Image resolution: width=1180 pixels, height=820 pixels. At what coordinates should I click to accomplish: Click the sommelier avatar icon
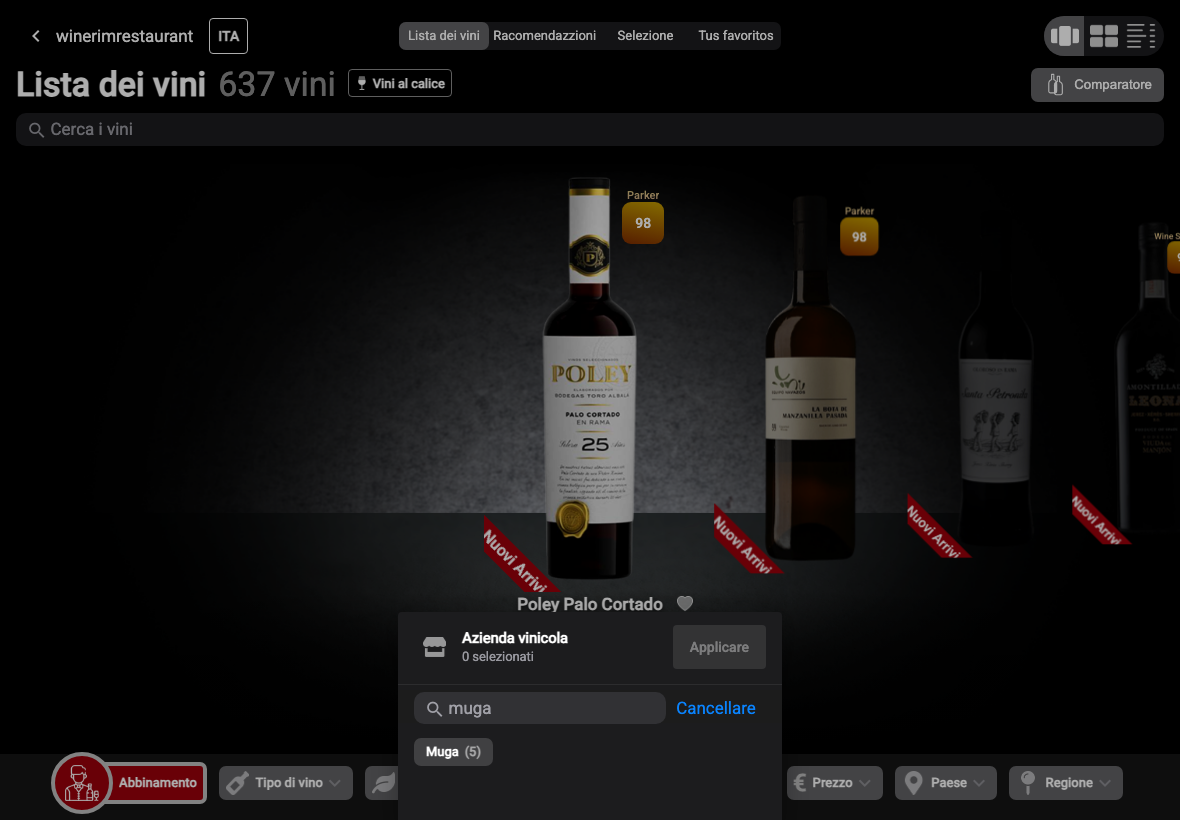(81, 783)
